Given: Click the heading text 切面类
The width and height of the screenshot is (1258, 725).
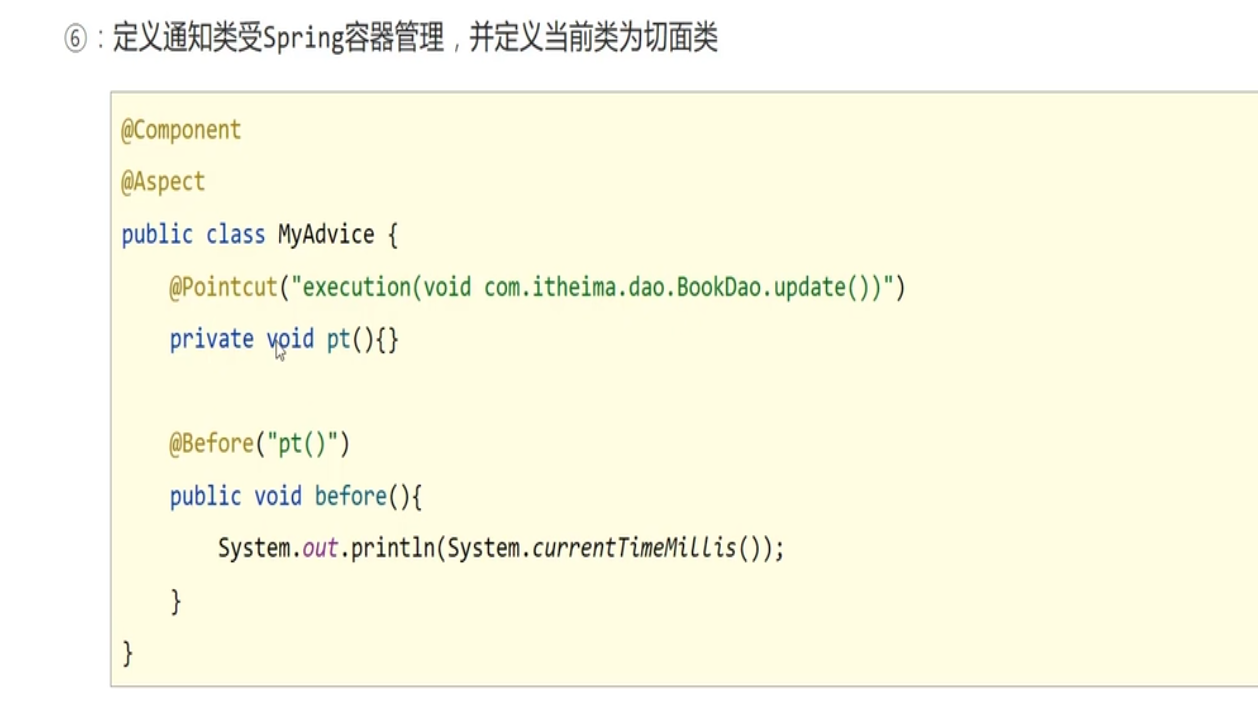Looking at the screenshot, I should (681, 40).
